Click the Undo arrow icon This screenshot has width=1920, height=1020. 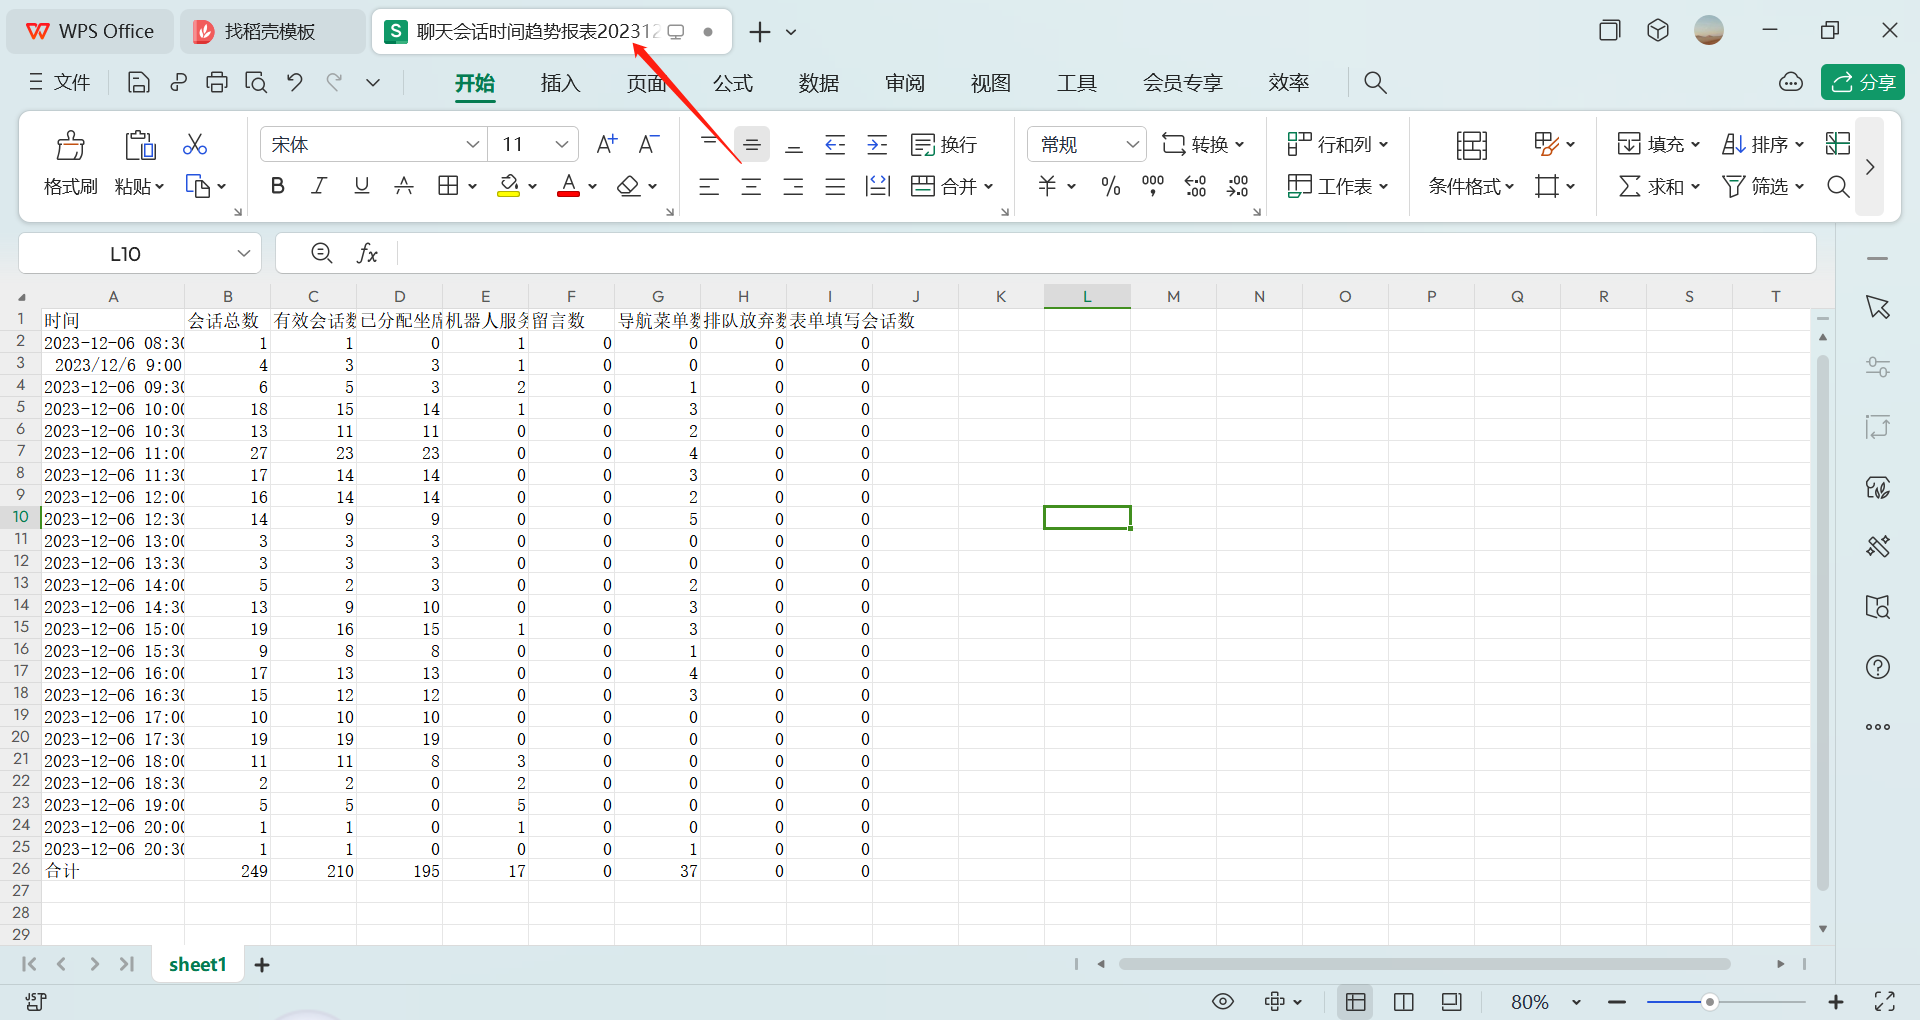pos(295,83)
